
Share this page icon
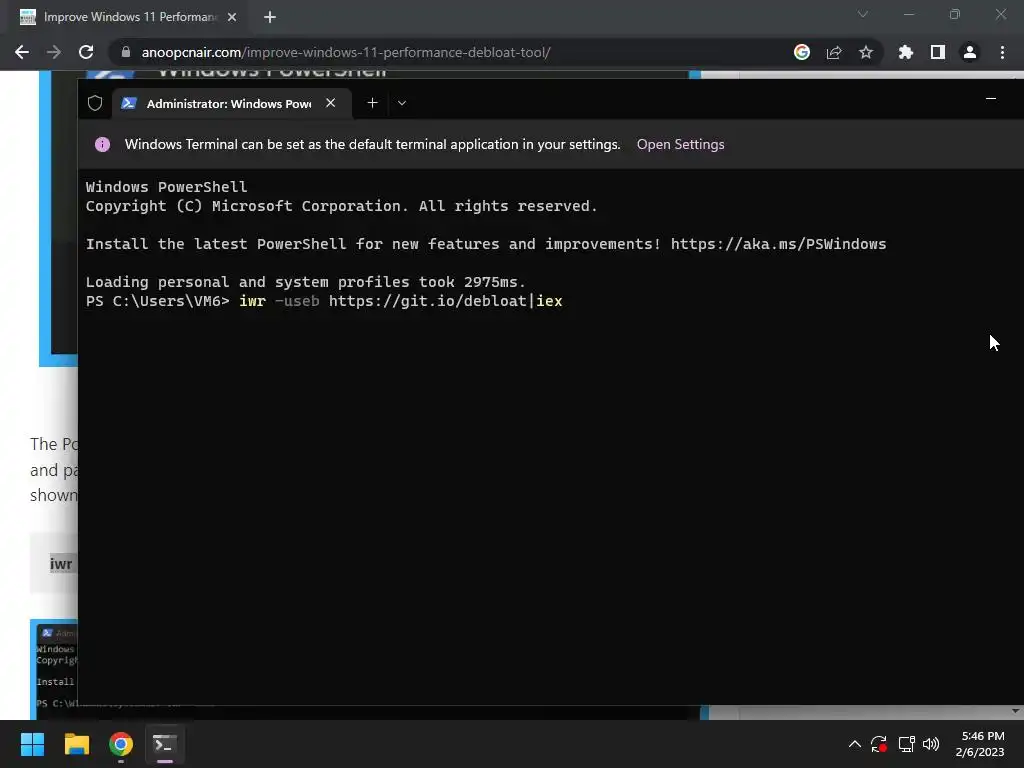coord(834,52)
